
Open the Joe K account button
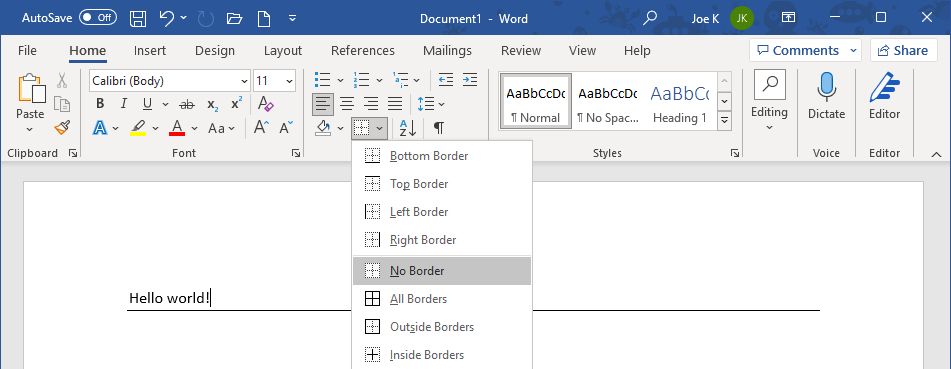722,18
